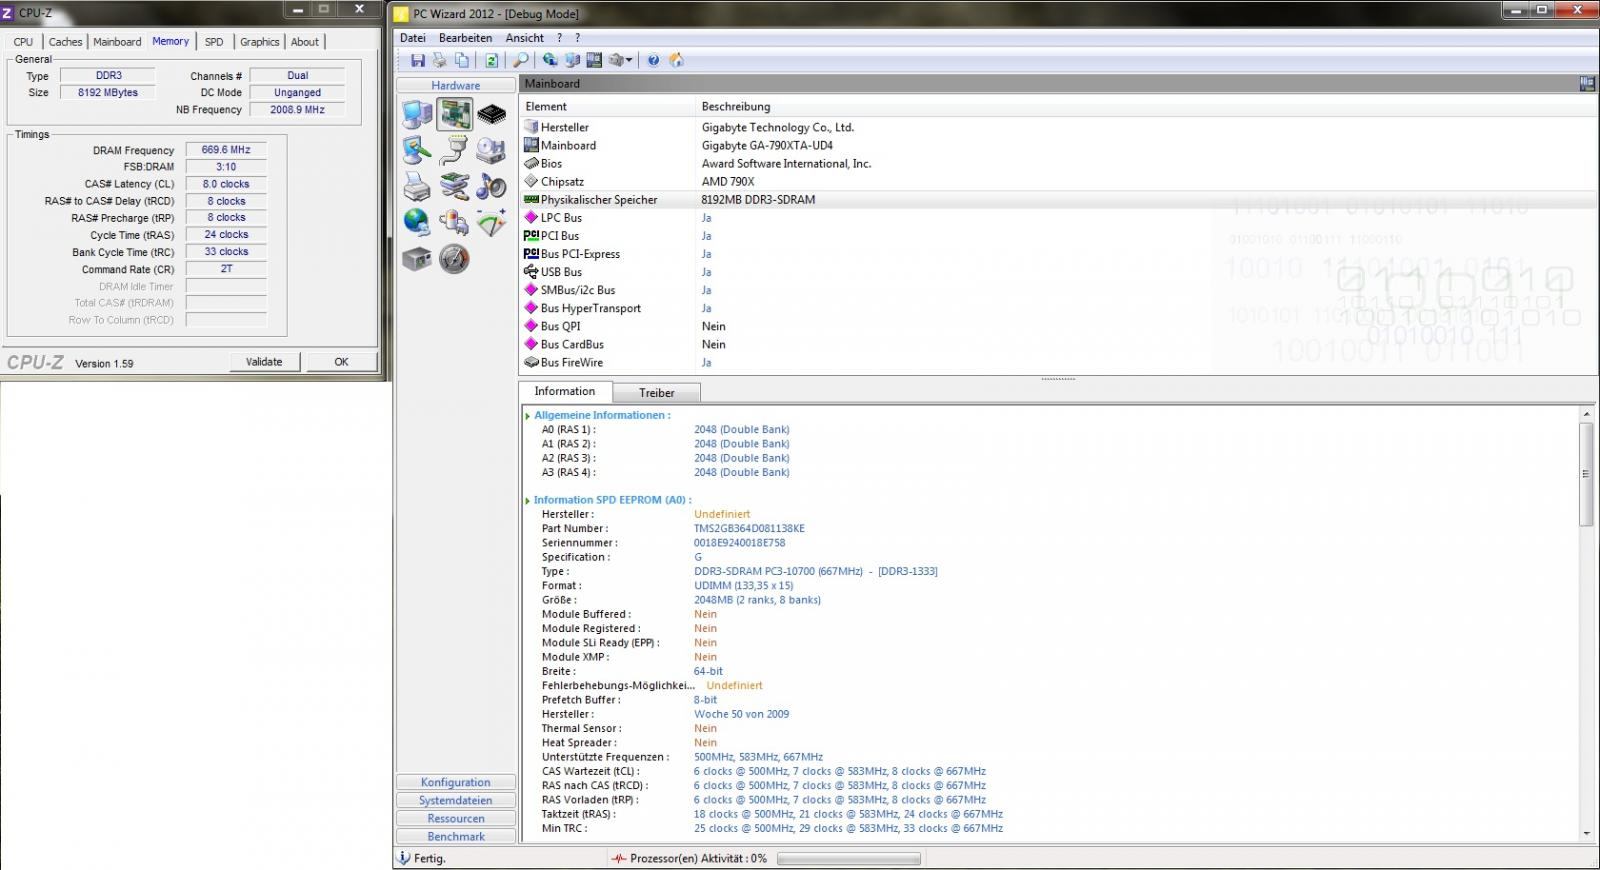Open the Datei menu
The image size is (1600, 870).
[413, 38]
